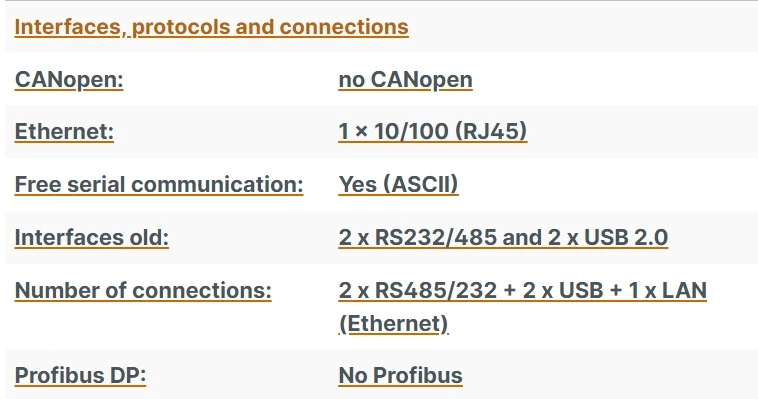Click the Number of connections: label
Viewport: 758px width, 399px height.
[143, 291]
